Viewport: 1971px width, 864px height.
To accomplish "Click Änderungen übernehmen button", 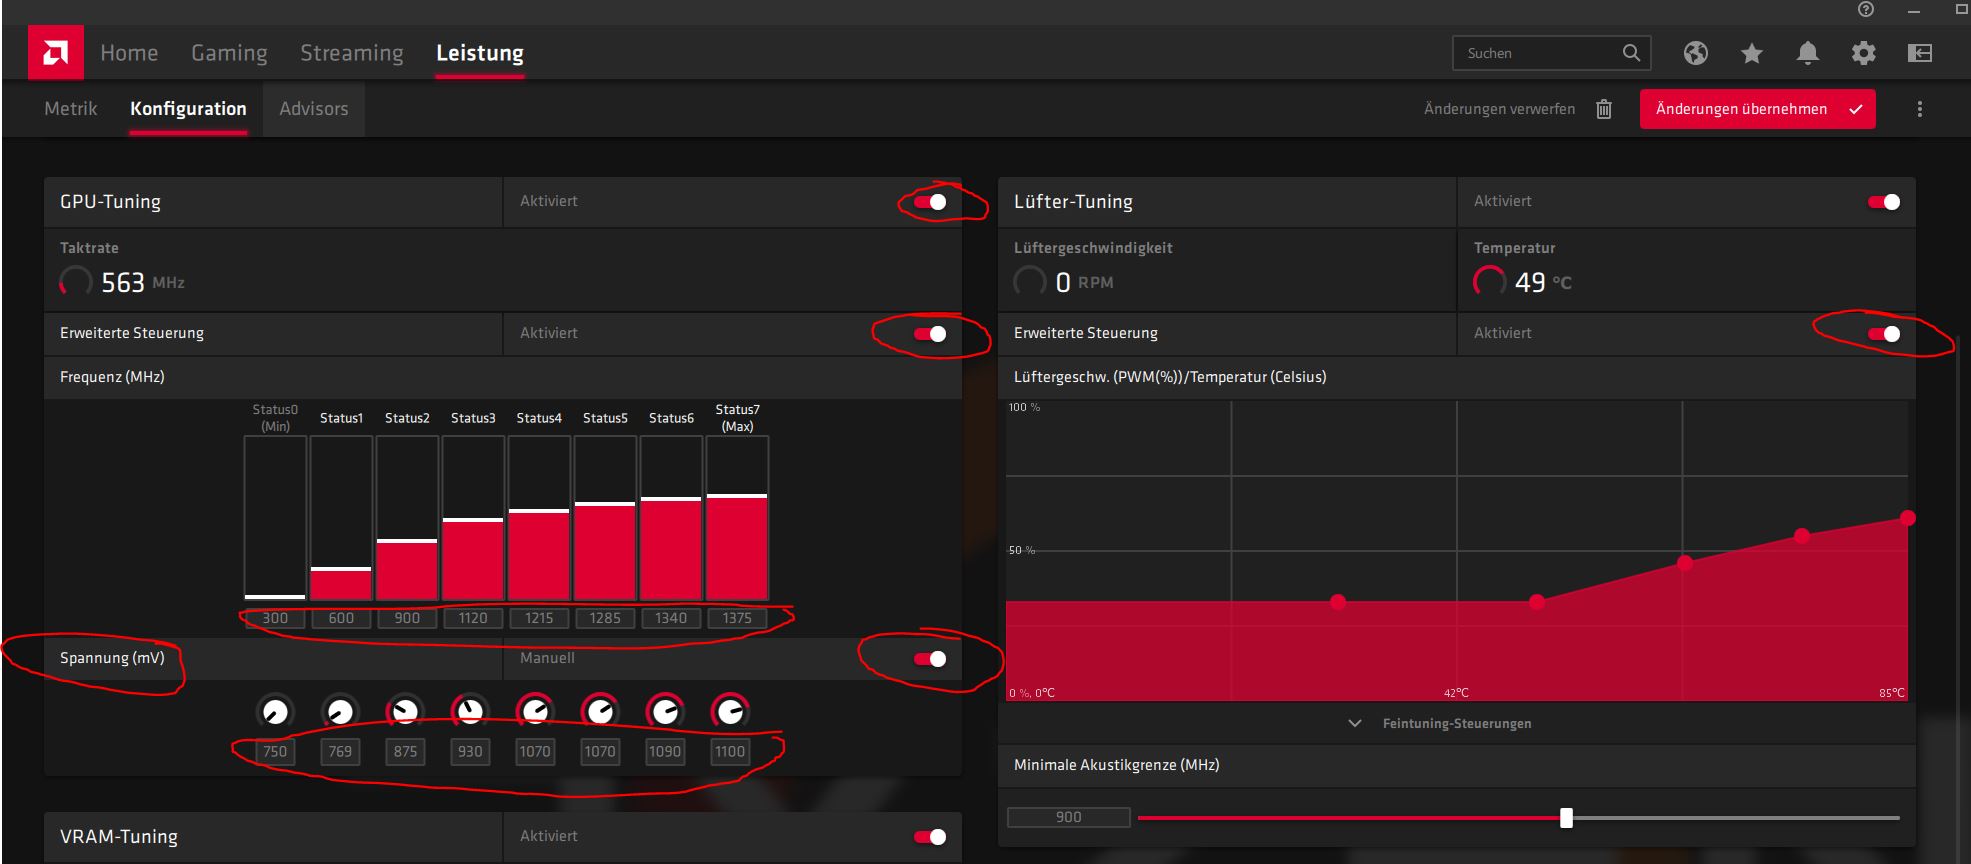I will [1757, 109].
